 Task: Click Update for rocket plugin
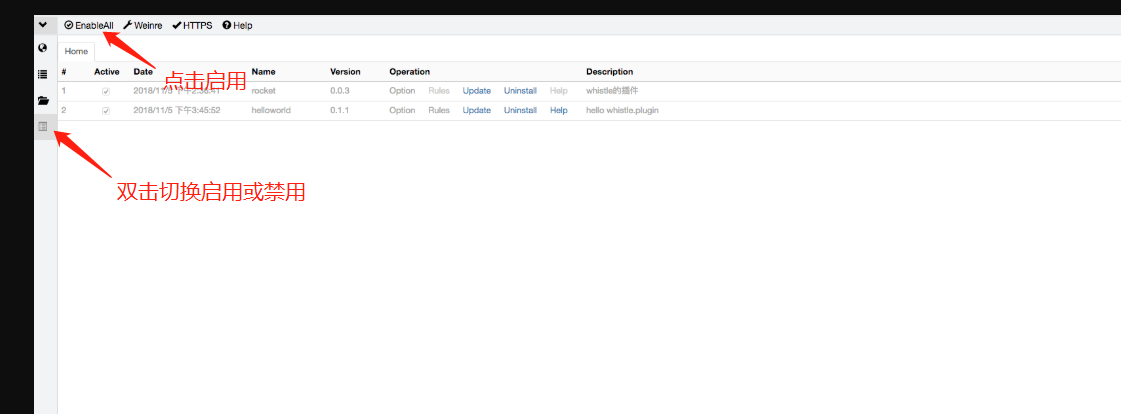pyautogui.click(x=477, y=91)
